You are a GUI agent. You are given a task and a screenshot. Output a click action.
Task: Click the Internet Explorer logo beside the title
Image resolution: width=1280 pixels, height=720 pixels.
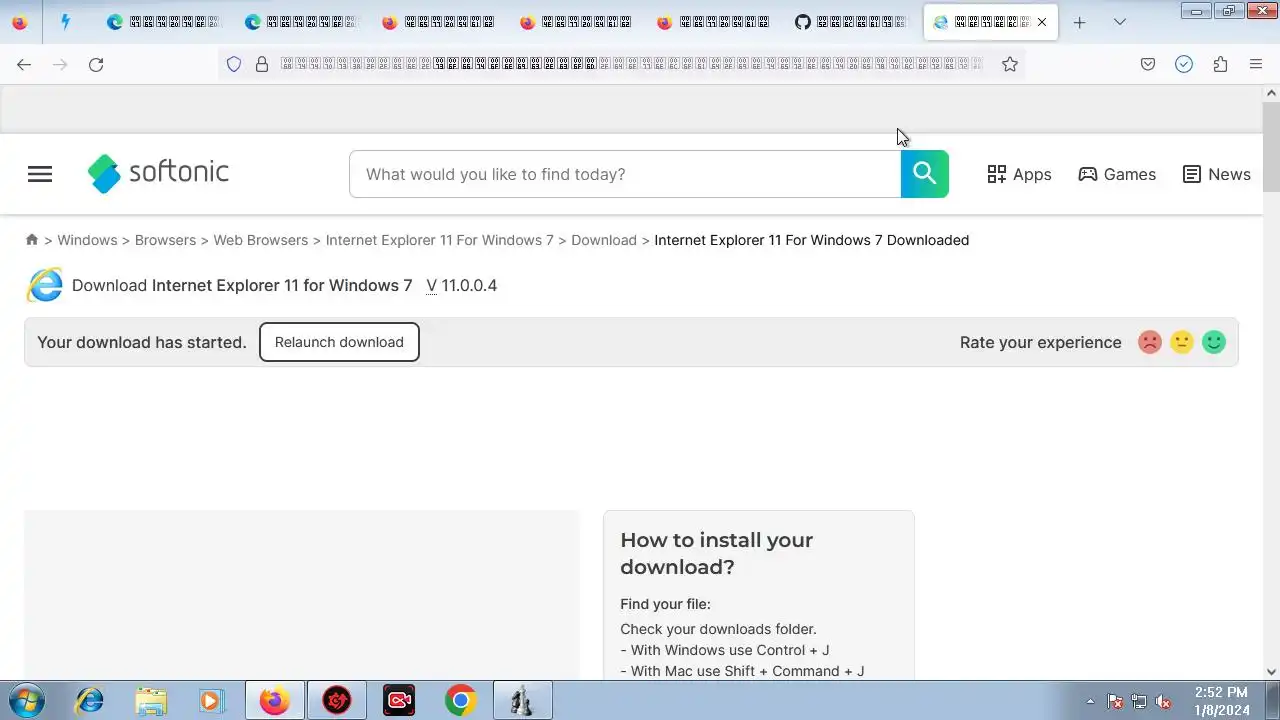coord(45,285)
